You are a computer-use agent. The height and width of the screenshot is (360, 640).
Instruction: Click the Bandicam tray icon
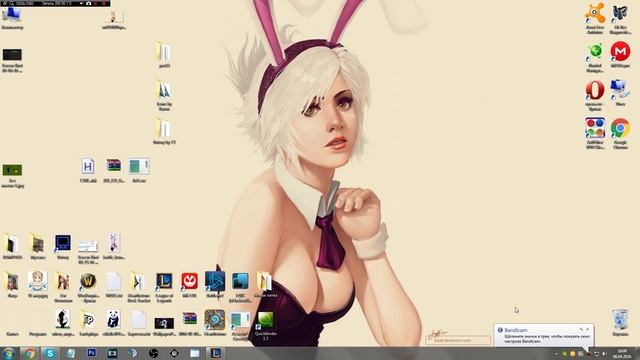[x=589, y=353]
